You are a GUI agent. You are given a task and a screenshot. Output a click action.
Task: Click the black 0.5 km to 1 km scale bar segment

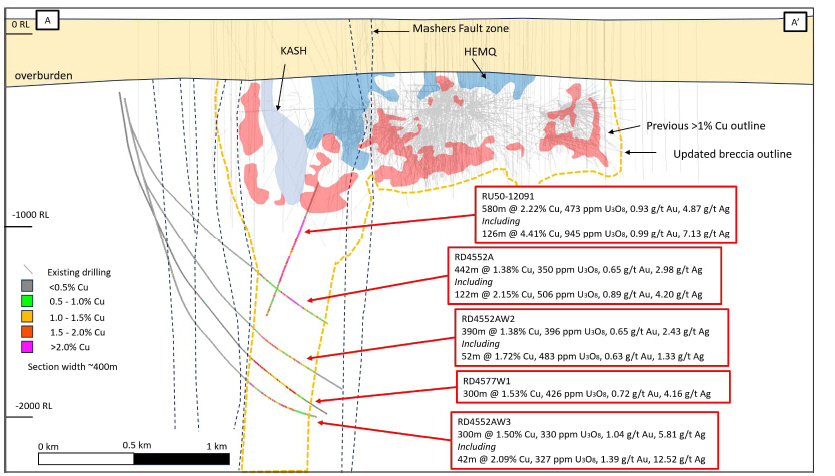click(x=180, y=458)
